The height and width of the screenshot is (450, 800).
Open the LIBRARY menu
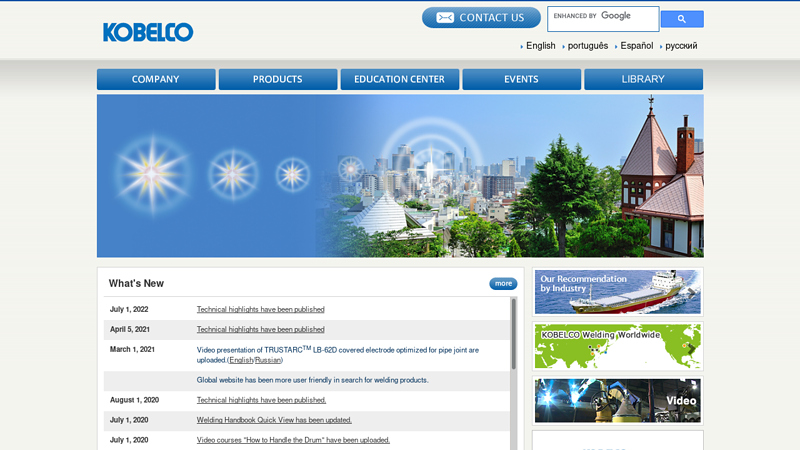(x=643, y=79)
